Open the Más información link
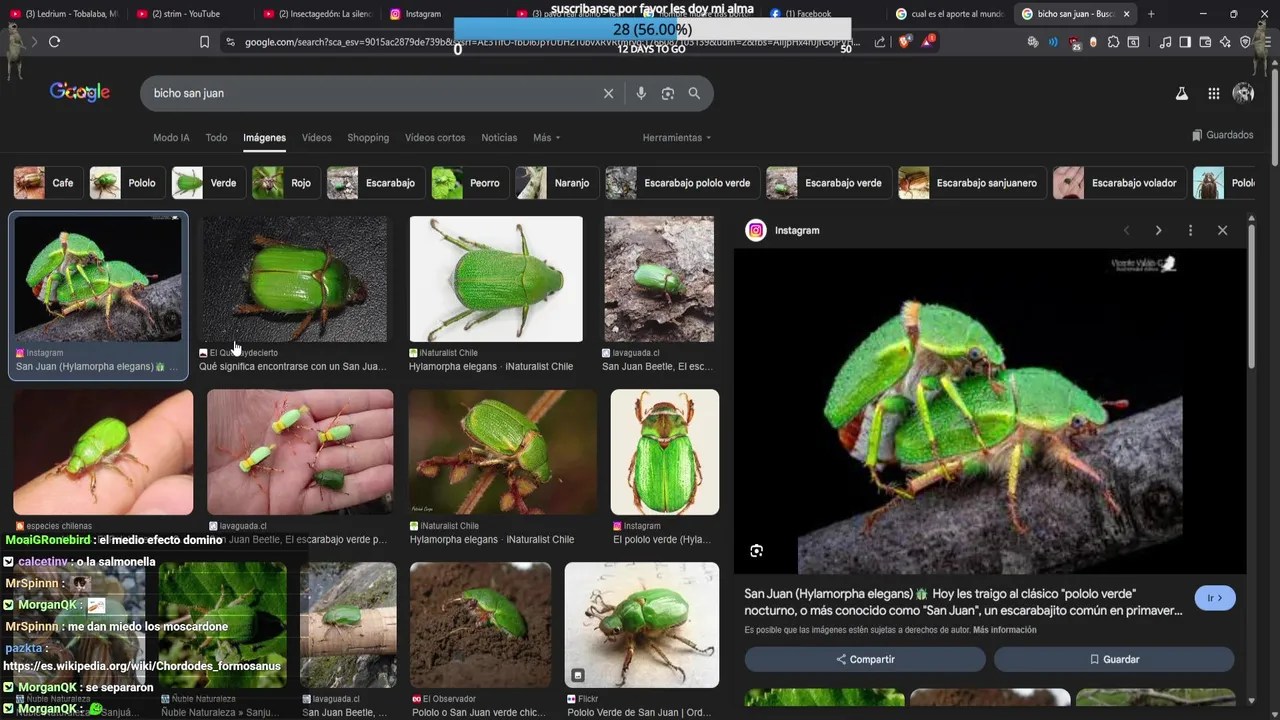Image resolution: width=1280 pixels, height=720 pixels. (x=1004, y=630)
